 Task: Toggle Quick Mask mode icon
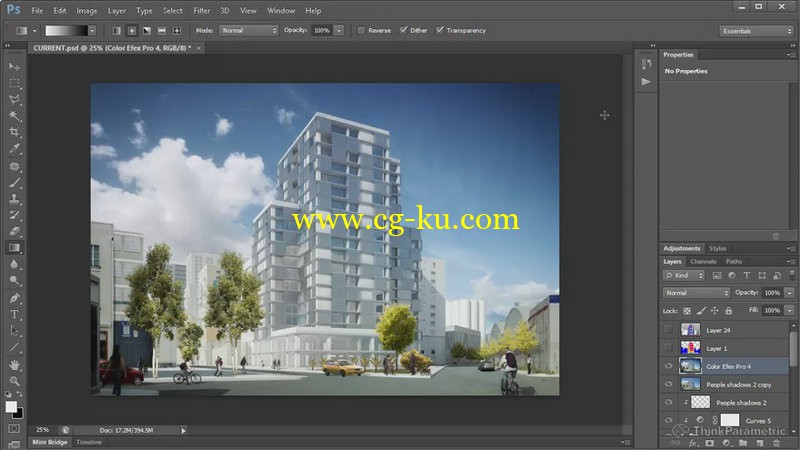[x=14, y=429]
